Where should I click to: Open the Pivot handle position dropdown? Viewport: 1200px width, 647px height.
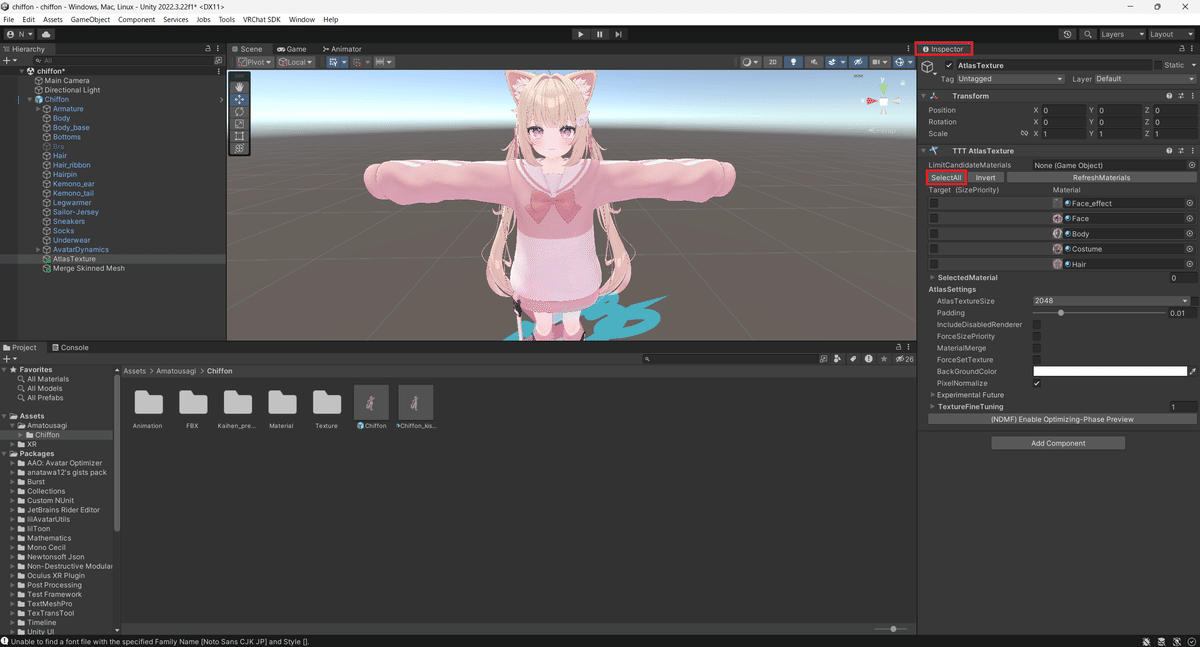[x=255, y=62]
